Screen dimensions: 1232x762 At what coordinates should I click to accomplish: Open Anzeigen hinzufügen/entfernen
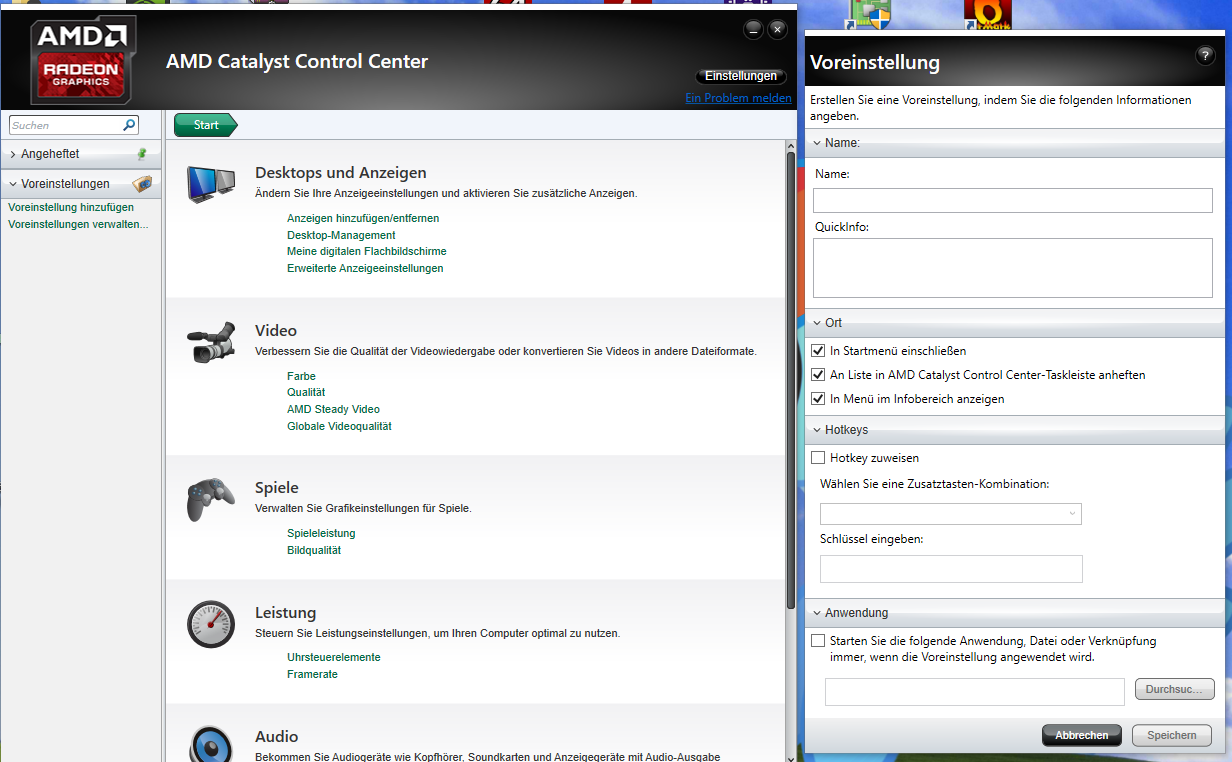tap(363, 218)
